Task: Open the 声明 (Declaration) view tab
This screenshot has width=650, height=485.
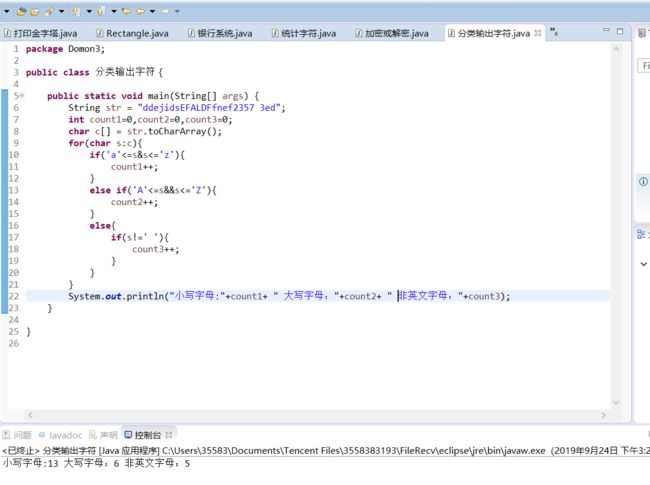Action: pyautogui.click(x=104, y=435)
